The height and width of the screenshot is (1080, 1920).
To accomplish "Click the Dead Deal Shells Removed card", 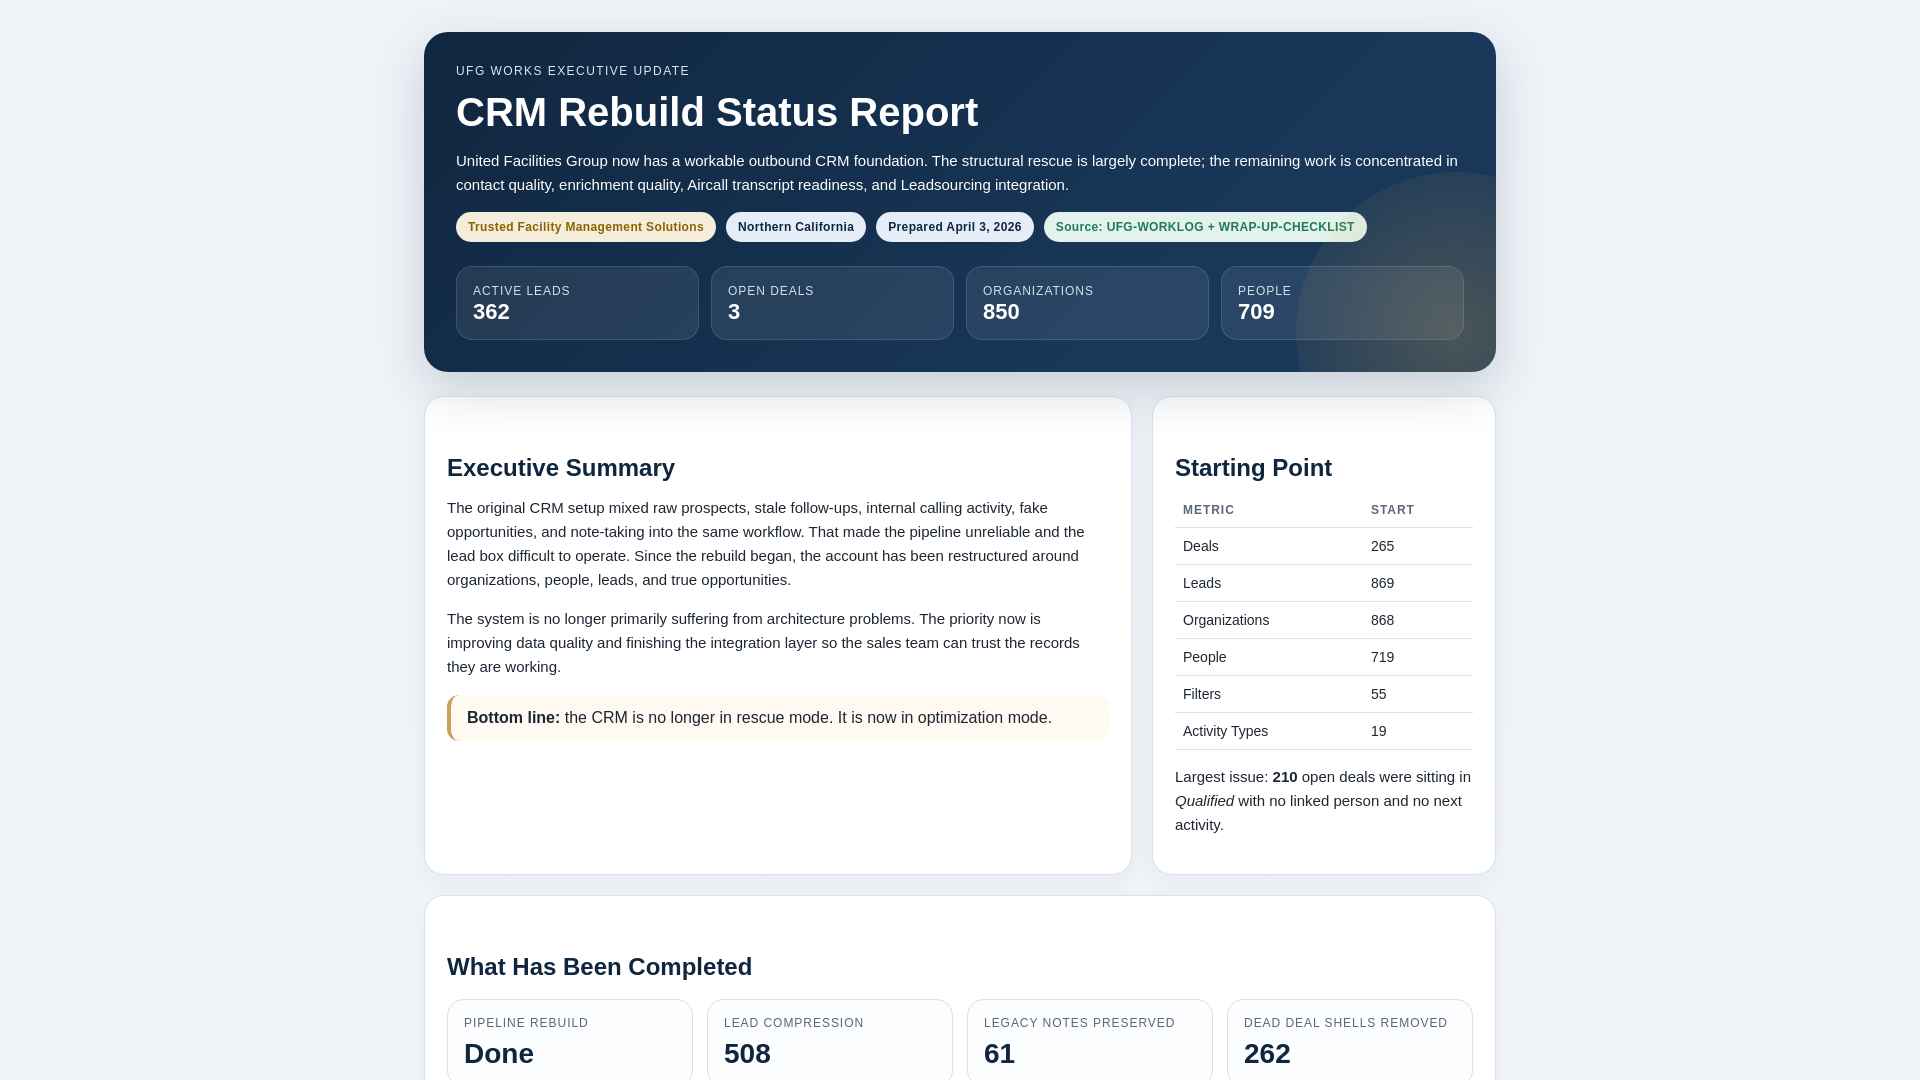I will click(x=1349, y=1040).
